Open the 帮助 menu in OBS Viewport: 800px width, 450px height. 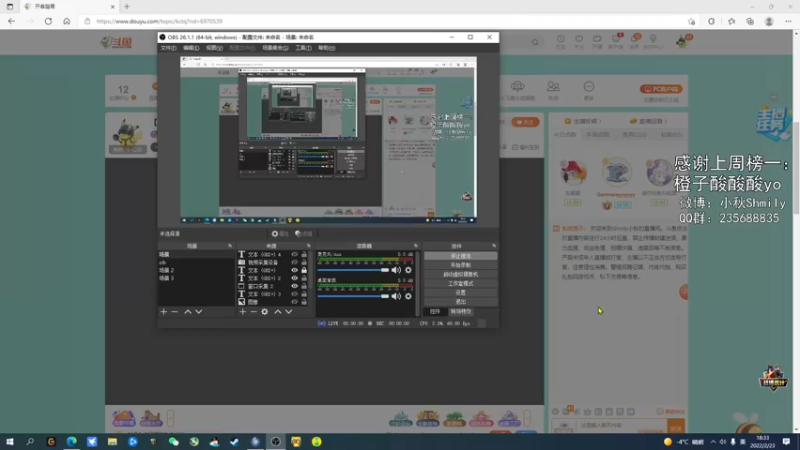tap(327, 48)
